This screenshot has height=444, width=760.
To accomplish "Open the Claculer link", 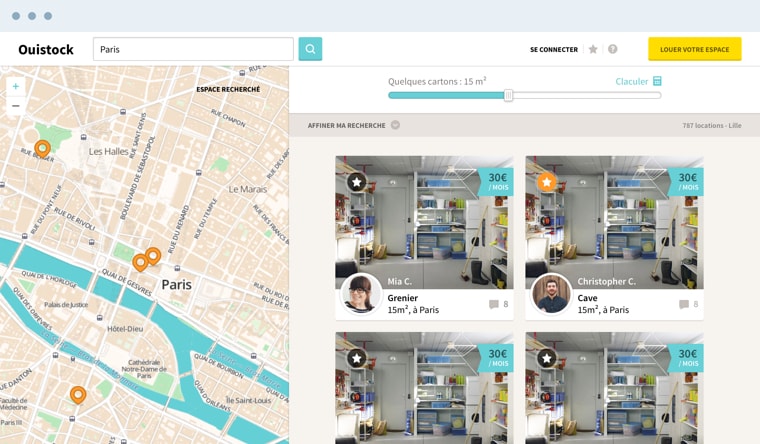I will pos(632,81).
